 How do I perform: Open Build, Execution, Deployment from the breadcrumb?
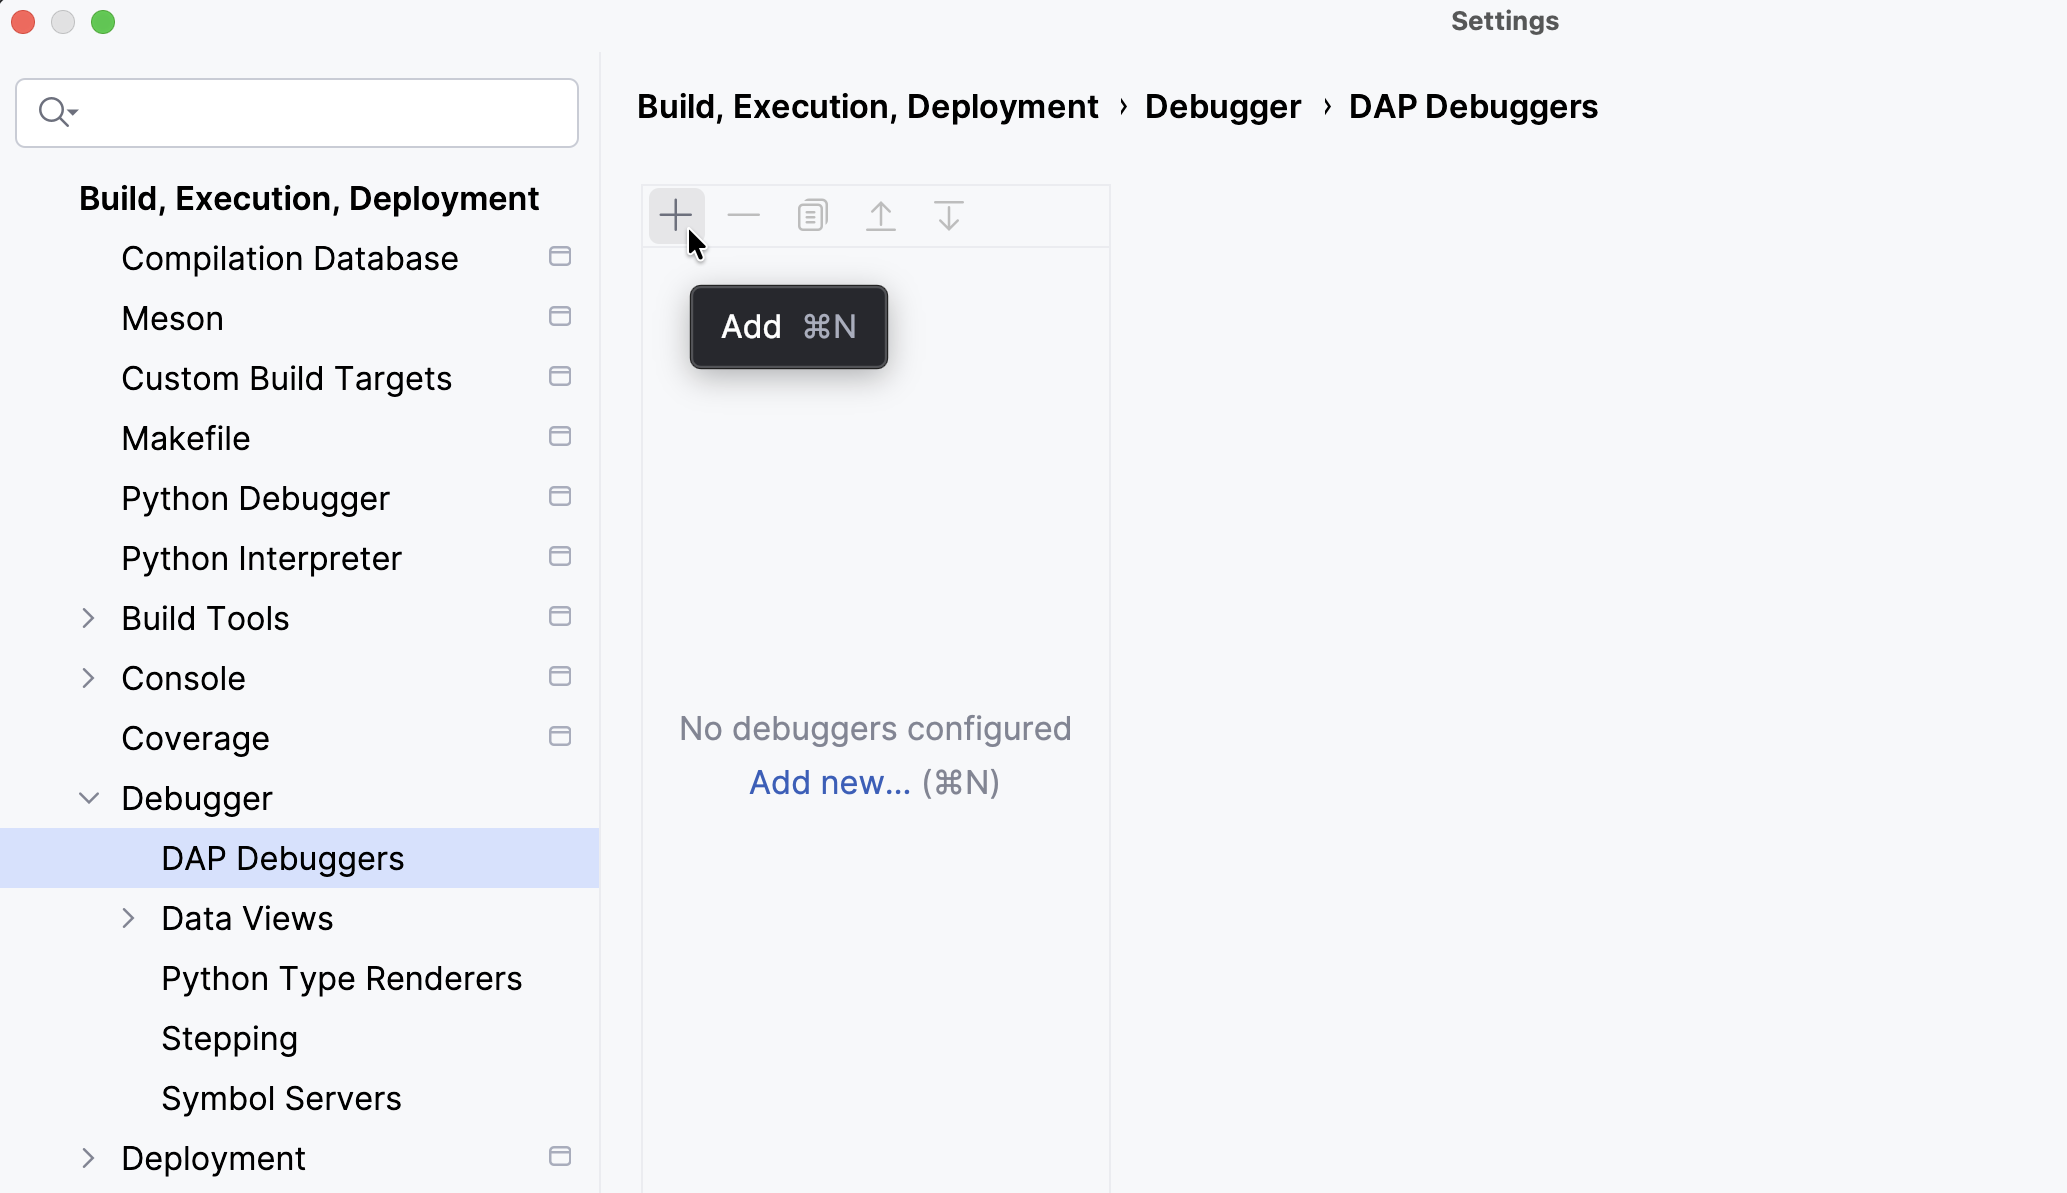pyautogui.click(x=867, y=106)
